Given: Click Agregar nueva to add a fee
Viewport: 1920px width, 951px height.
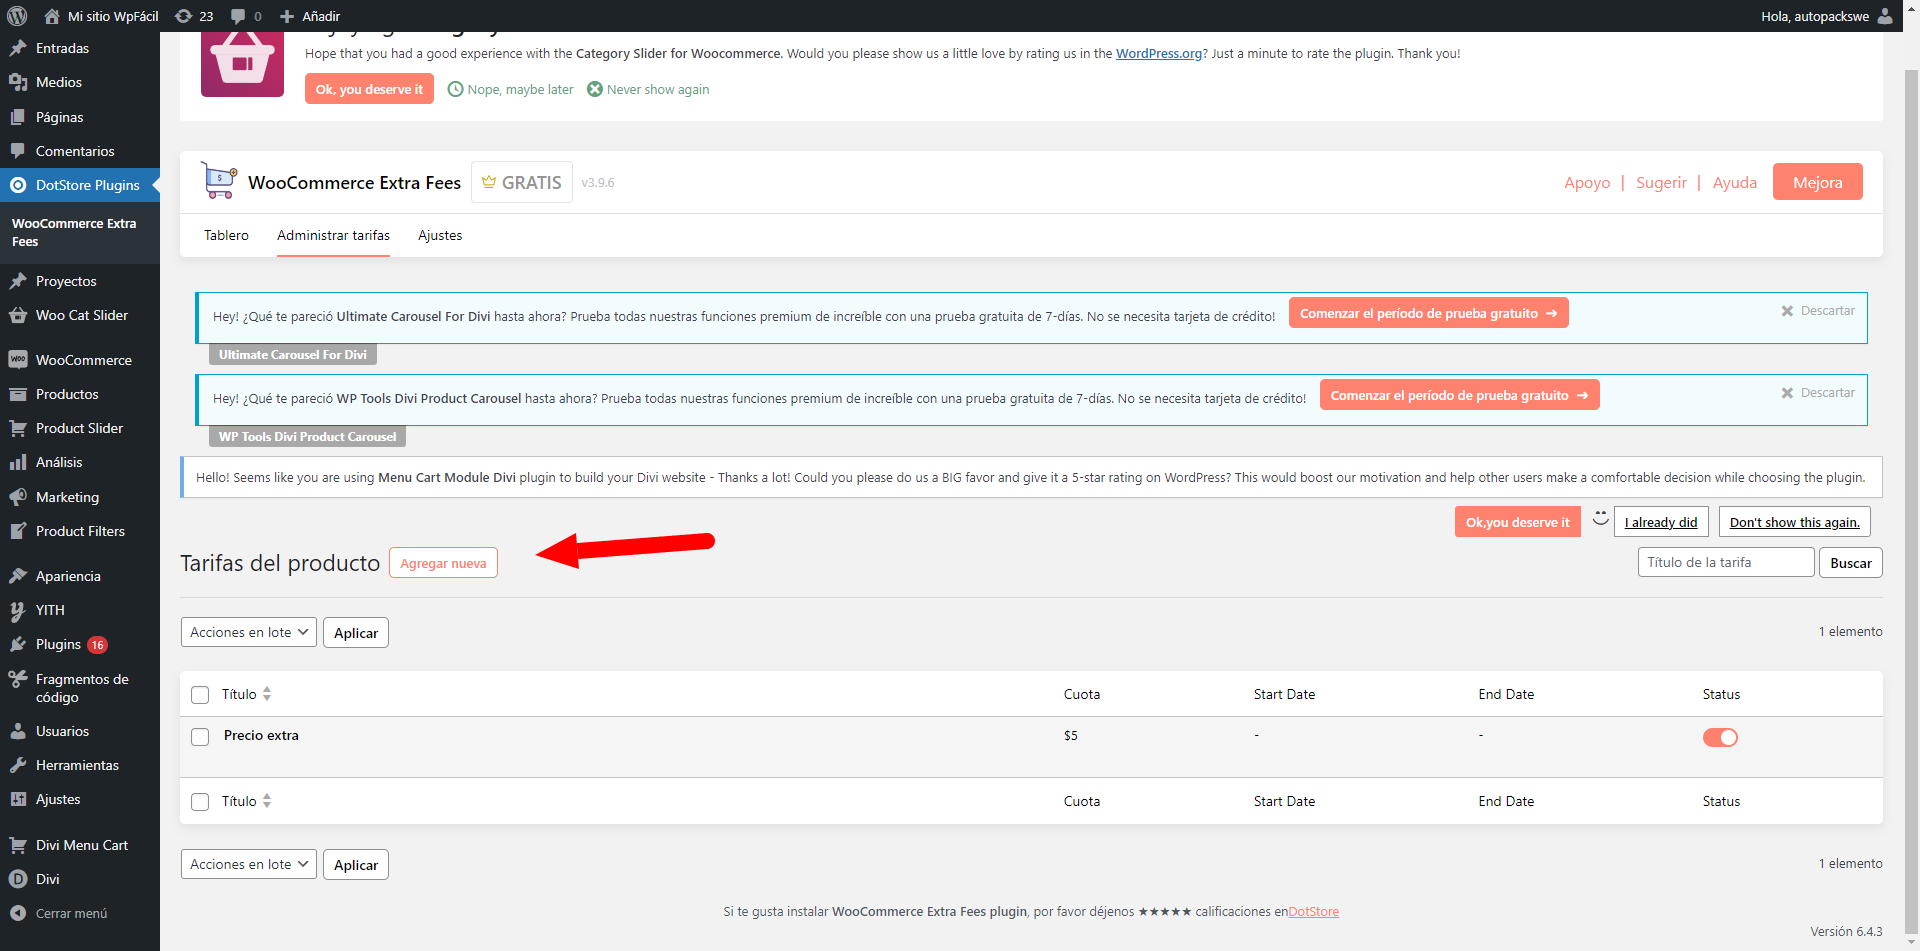Looking at the screenshot, I should [443, 563].
